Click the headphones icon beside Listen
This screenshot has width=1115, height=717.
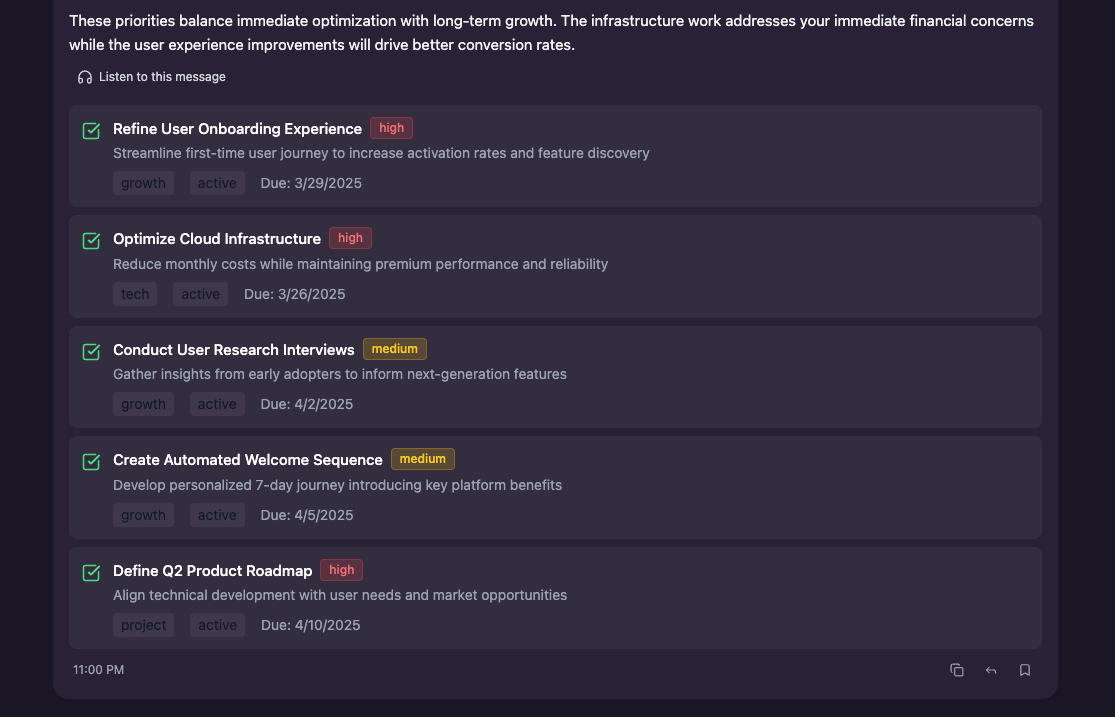click(85, 77)
